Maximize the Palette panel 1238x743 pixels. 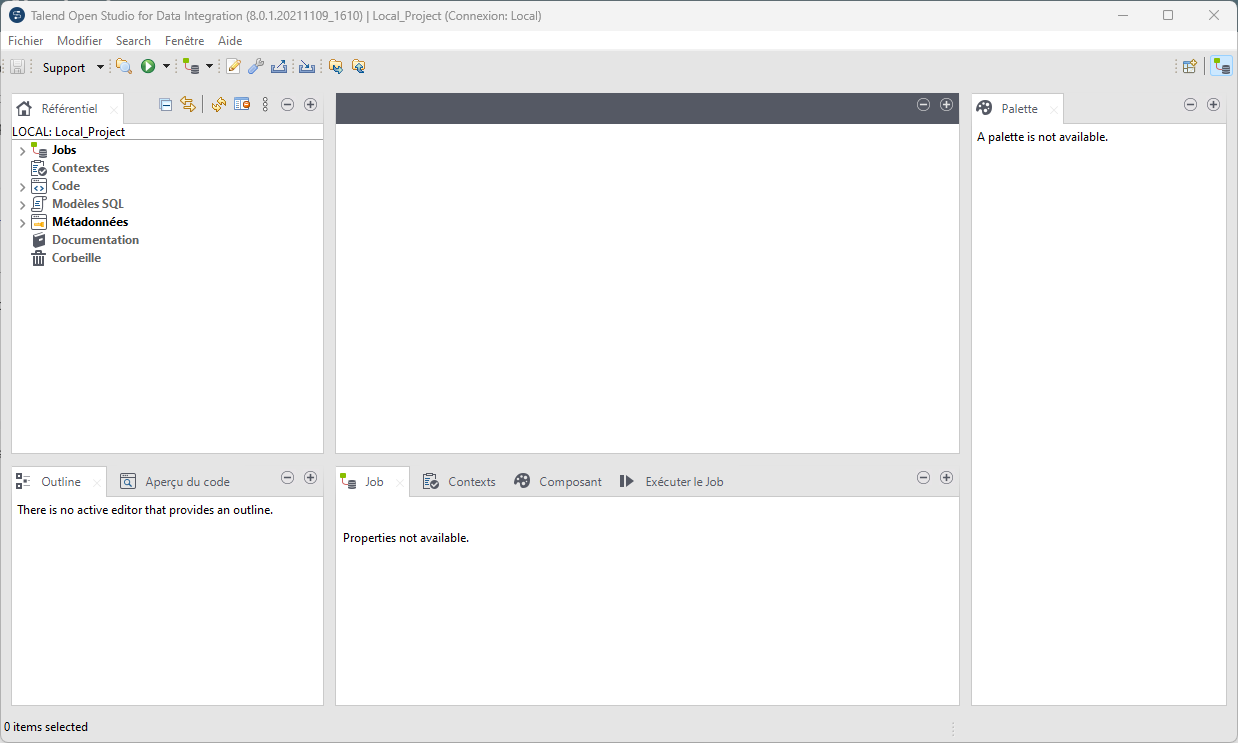click(1213, 104)
